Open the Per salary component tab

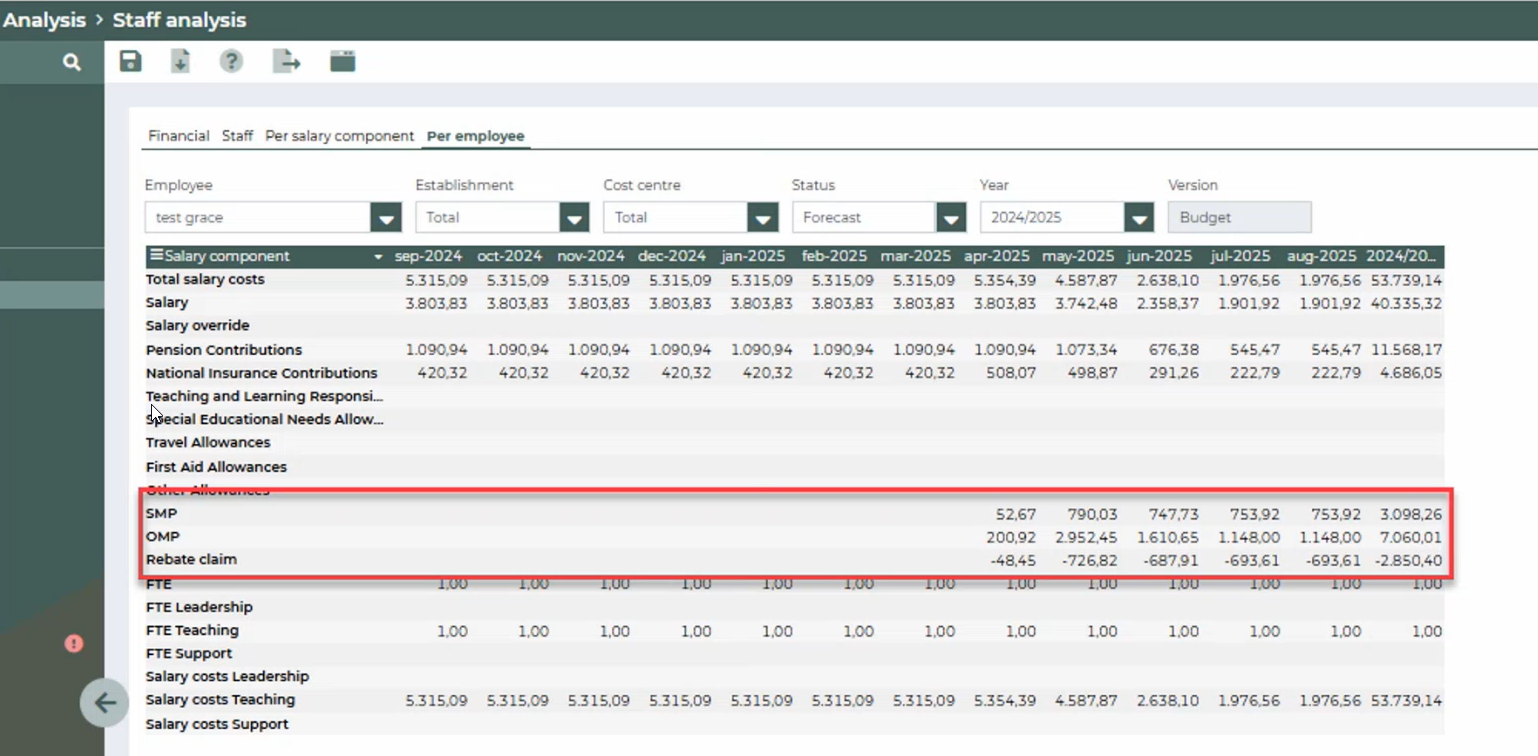339,136
